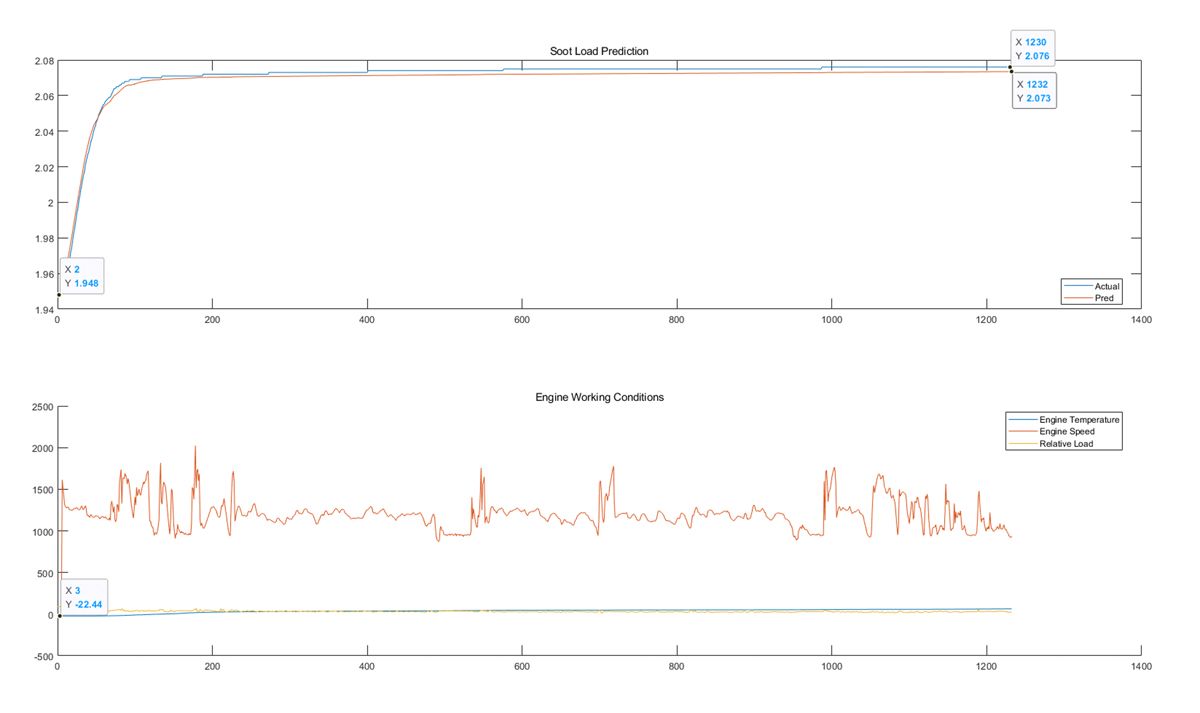Click the orange line sample beside "Engine Speed"
The width and height of the screenshot is (1200, 713).
click(1022, 432)
